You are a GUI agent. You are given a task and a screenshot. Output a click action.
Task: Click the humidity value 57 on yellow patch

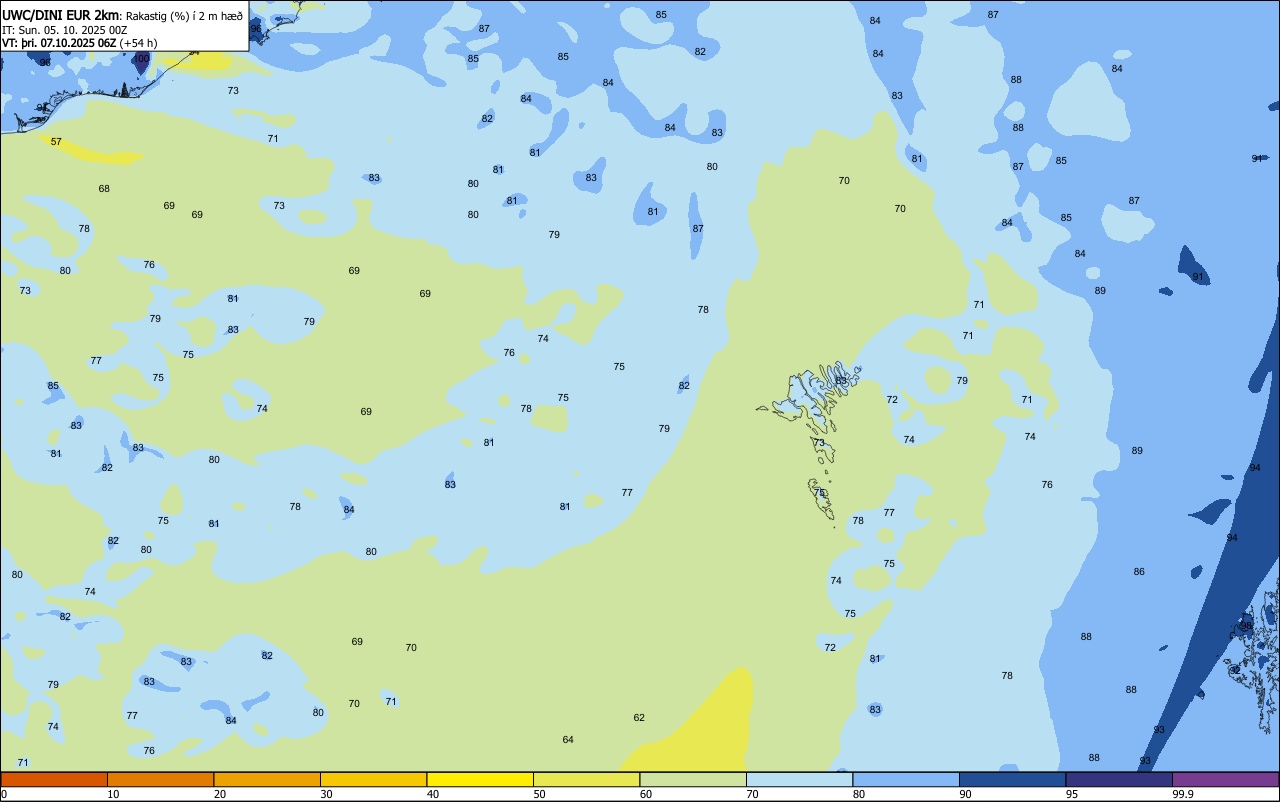pyautogui.click(x=56, y=142)
